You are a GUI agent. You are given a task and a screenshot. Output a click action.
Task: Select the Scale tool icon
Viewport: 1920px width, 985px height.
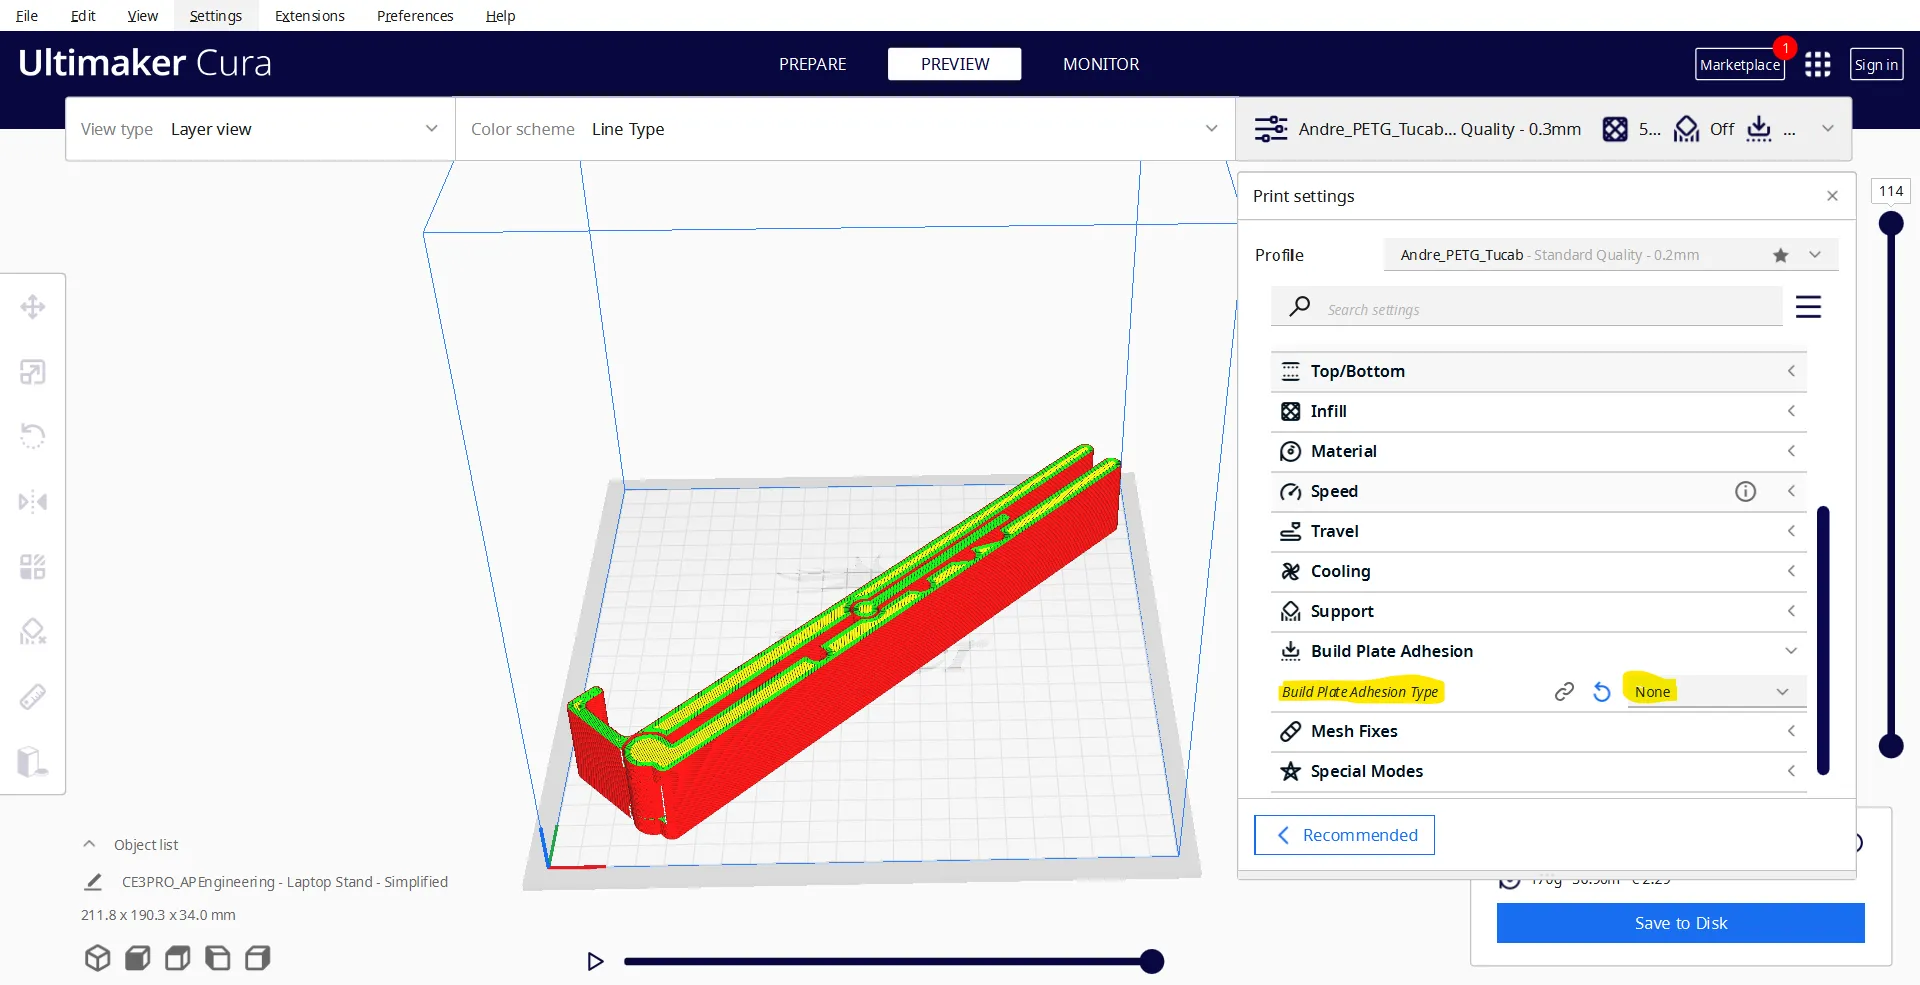click(x=33, y=372)
